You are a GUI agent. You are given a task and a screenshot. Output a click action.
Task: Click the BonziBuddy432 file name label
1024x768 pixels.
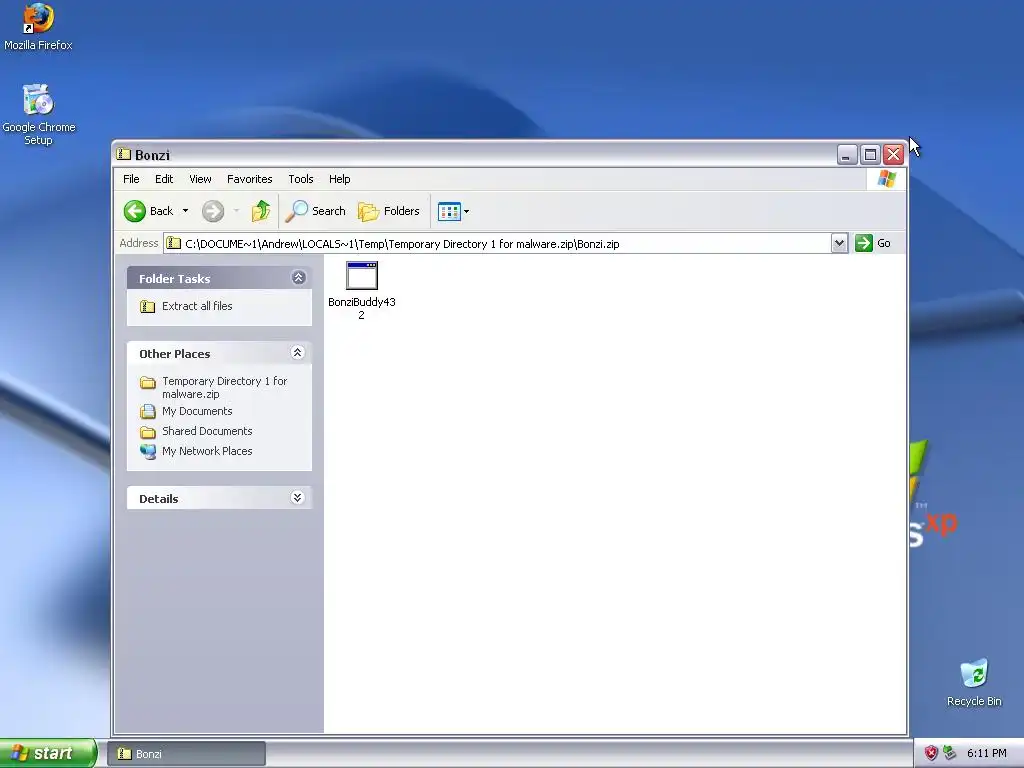click(x=362, y=308)
